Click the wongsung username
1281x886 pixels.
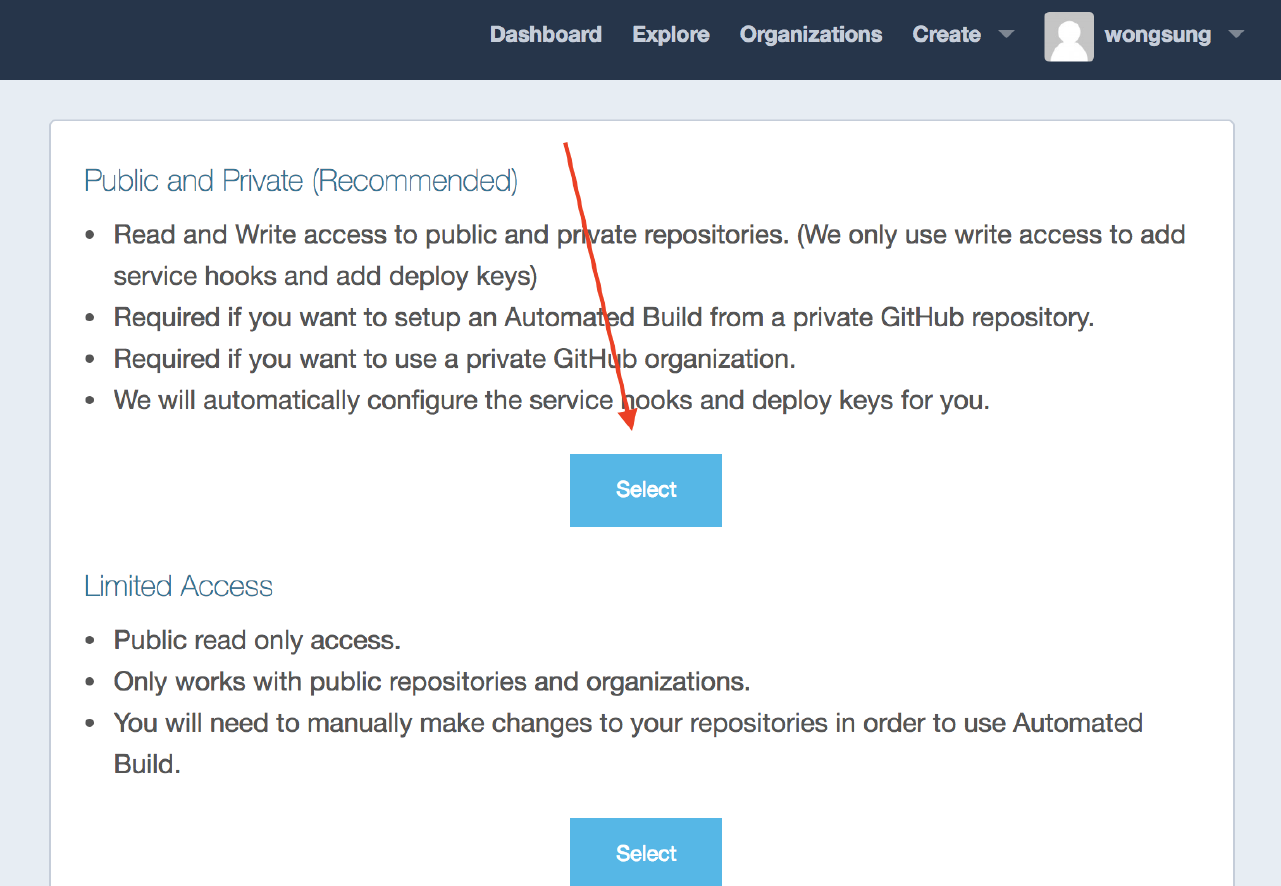coord(1157,35)
